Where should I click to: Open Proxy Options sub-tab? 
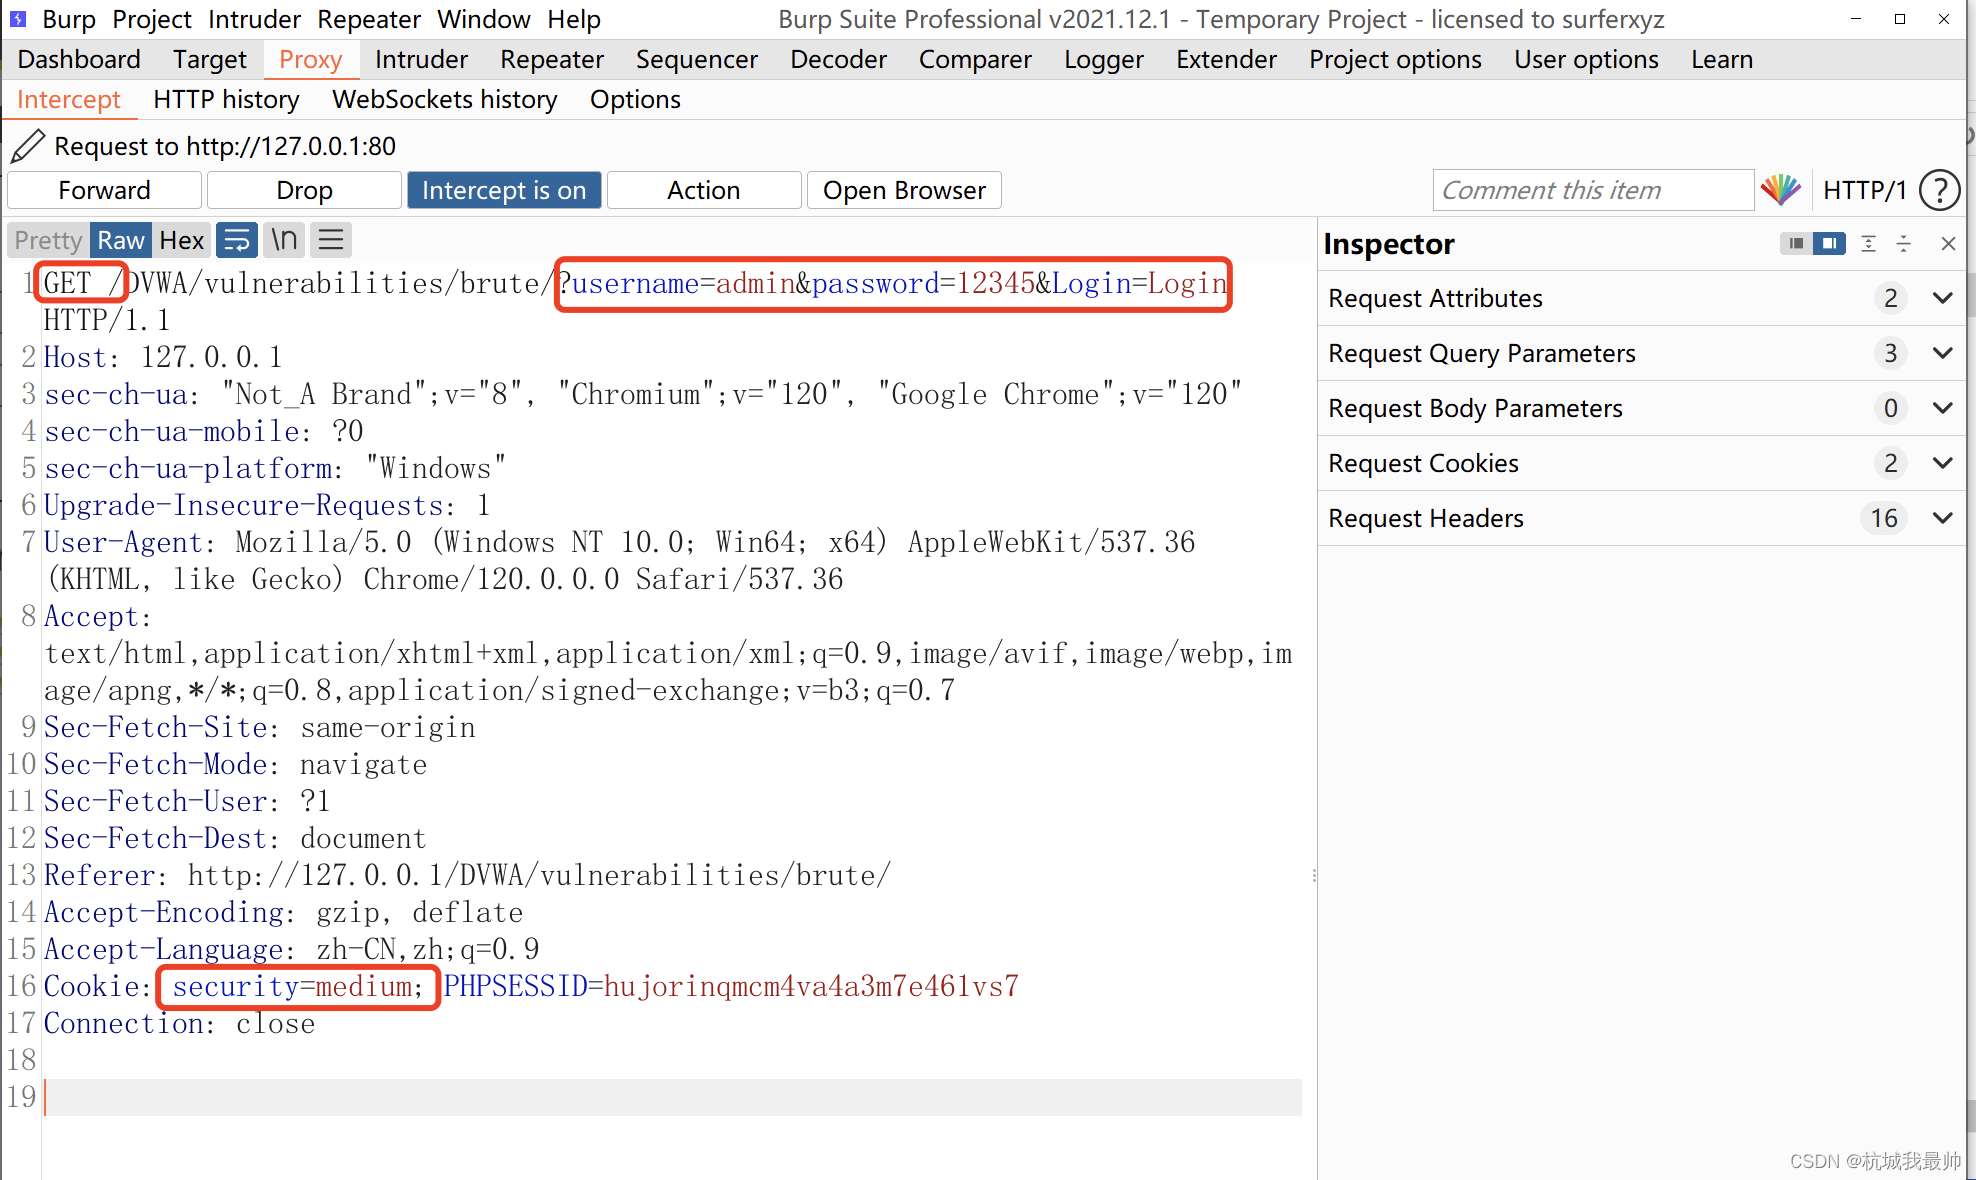pyautogui.click(x=635, y=99)
